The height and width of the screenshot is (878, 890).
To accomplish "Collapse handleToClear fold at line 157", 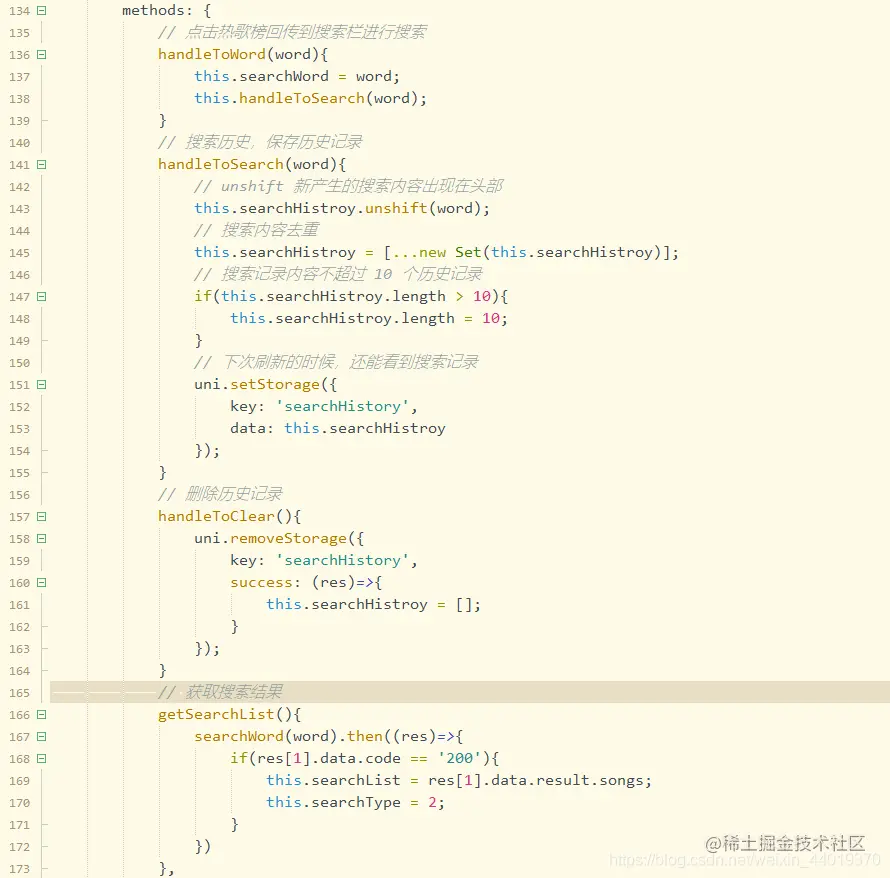I will (x=41, y=516).
